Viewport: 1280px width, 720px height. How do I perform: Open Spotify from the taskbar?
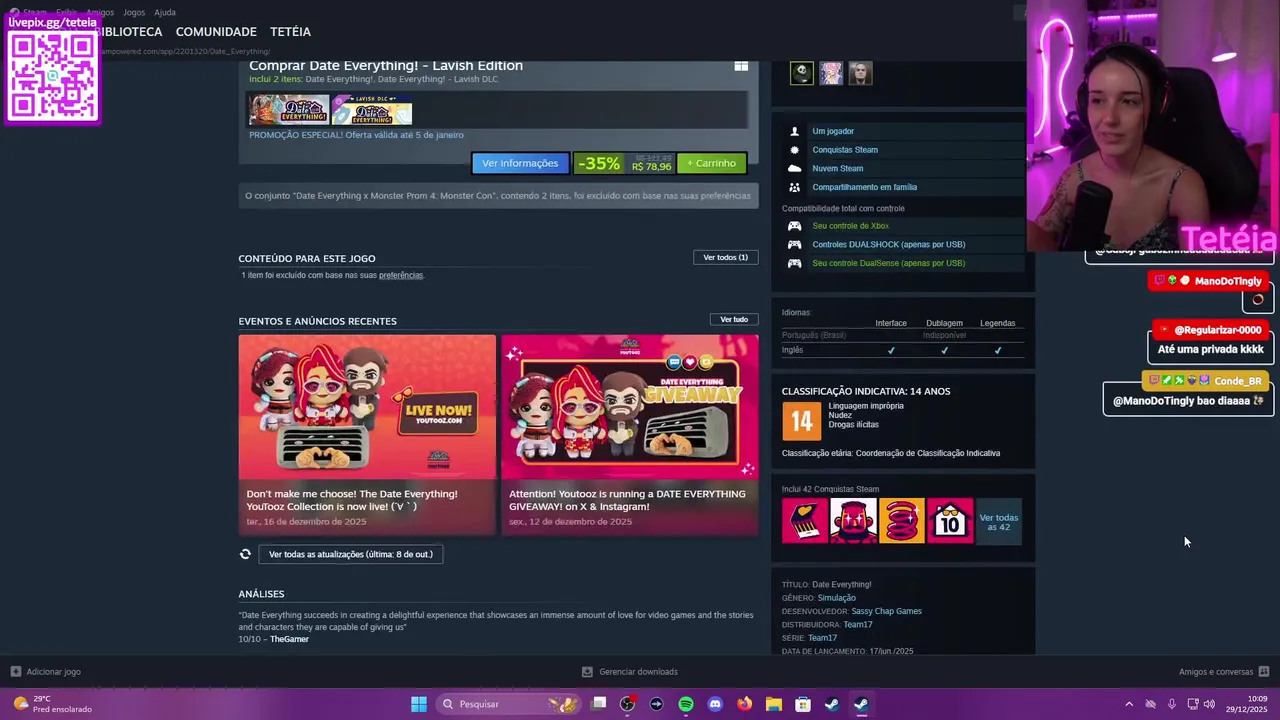(686, 704)
